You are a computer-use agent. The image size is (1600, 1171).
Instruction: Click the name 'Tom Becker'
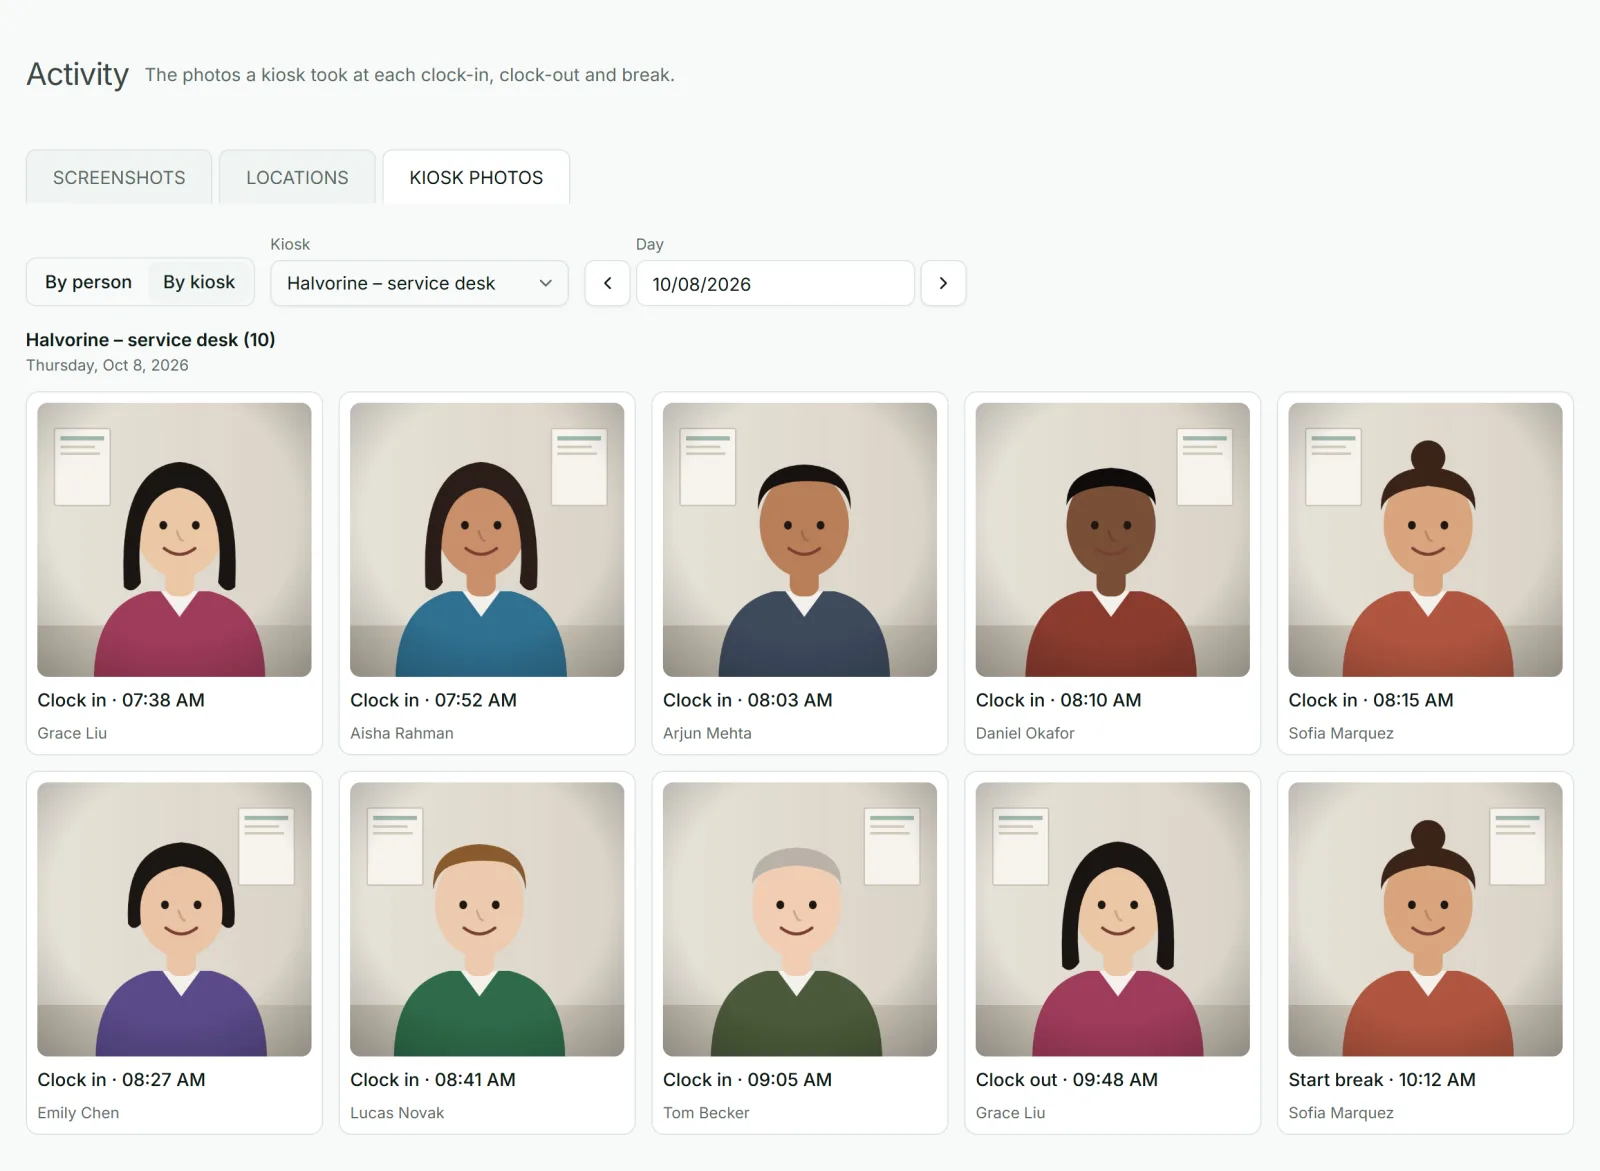pyautogui.click(x=706, y=1113)
